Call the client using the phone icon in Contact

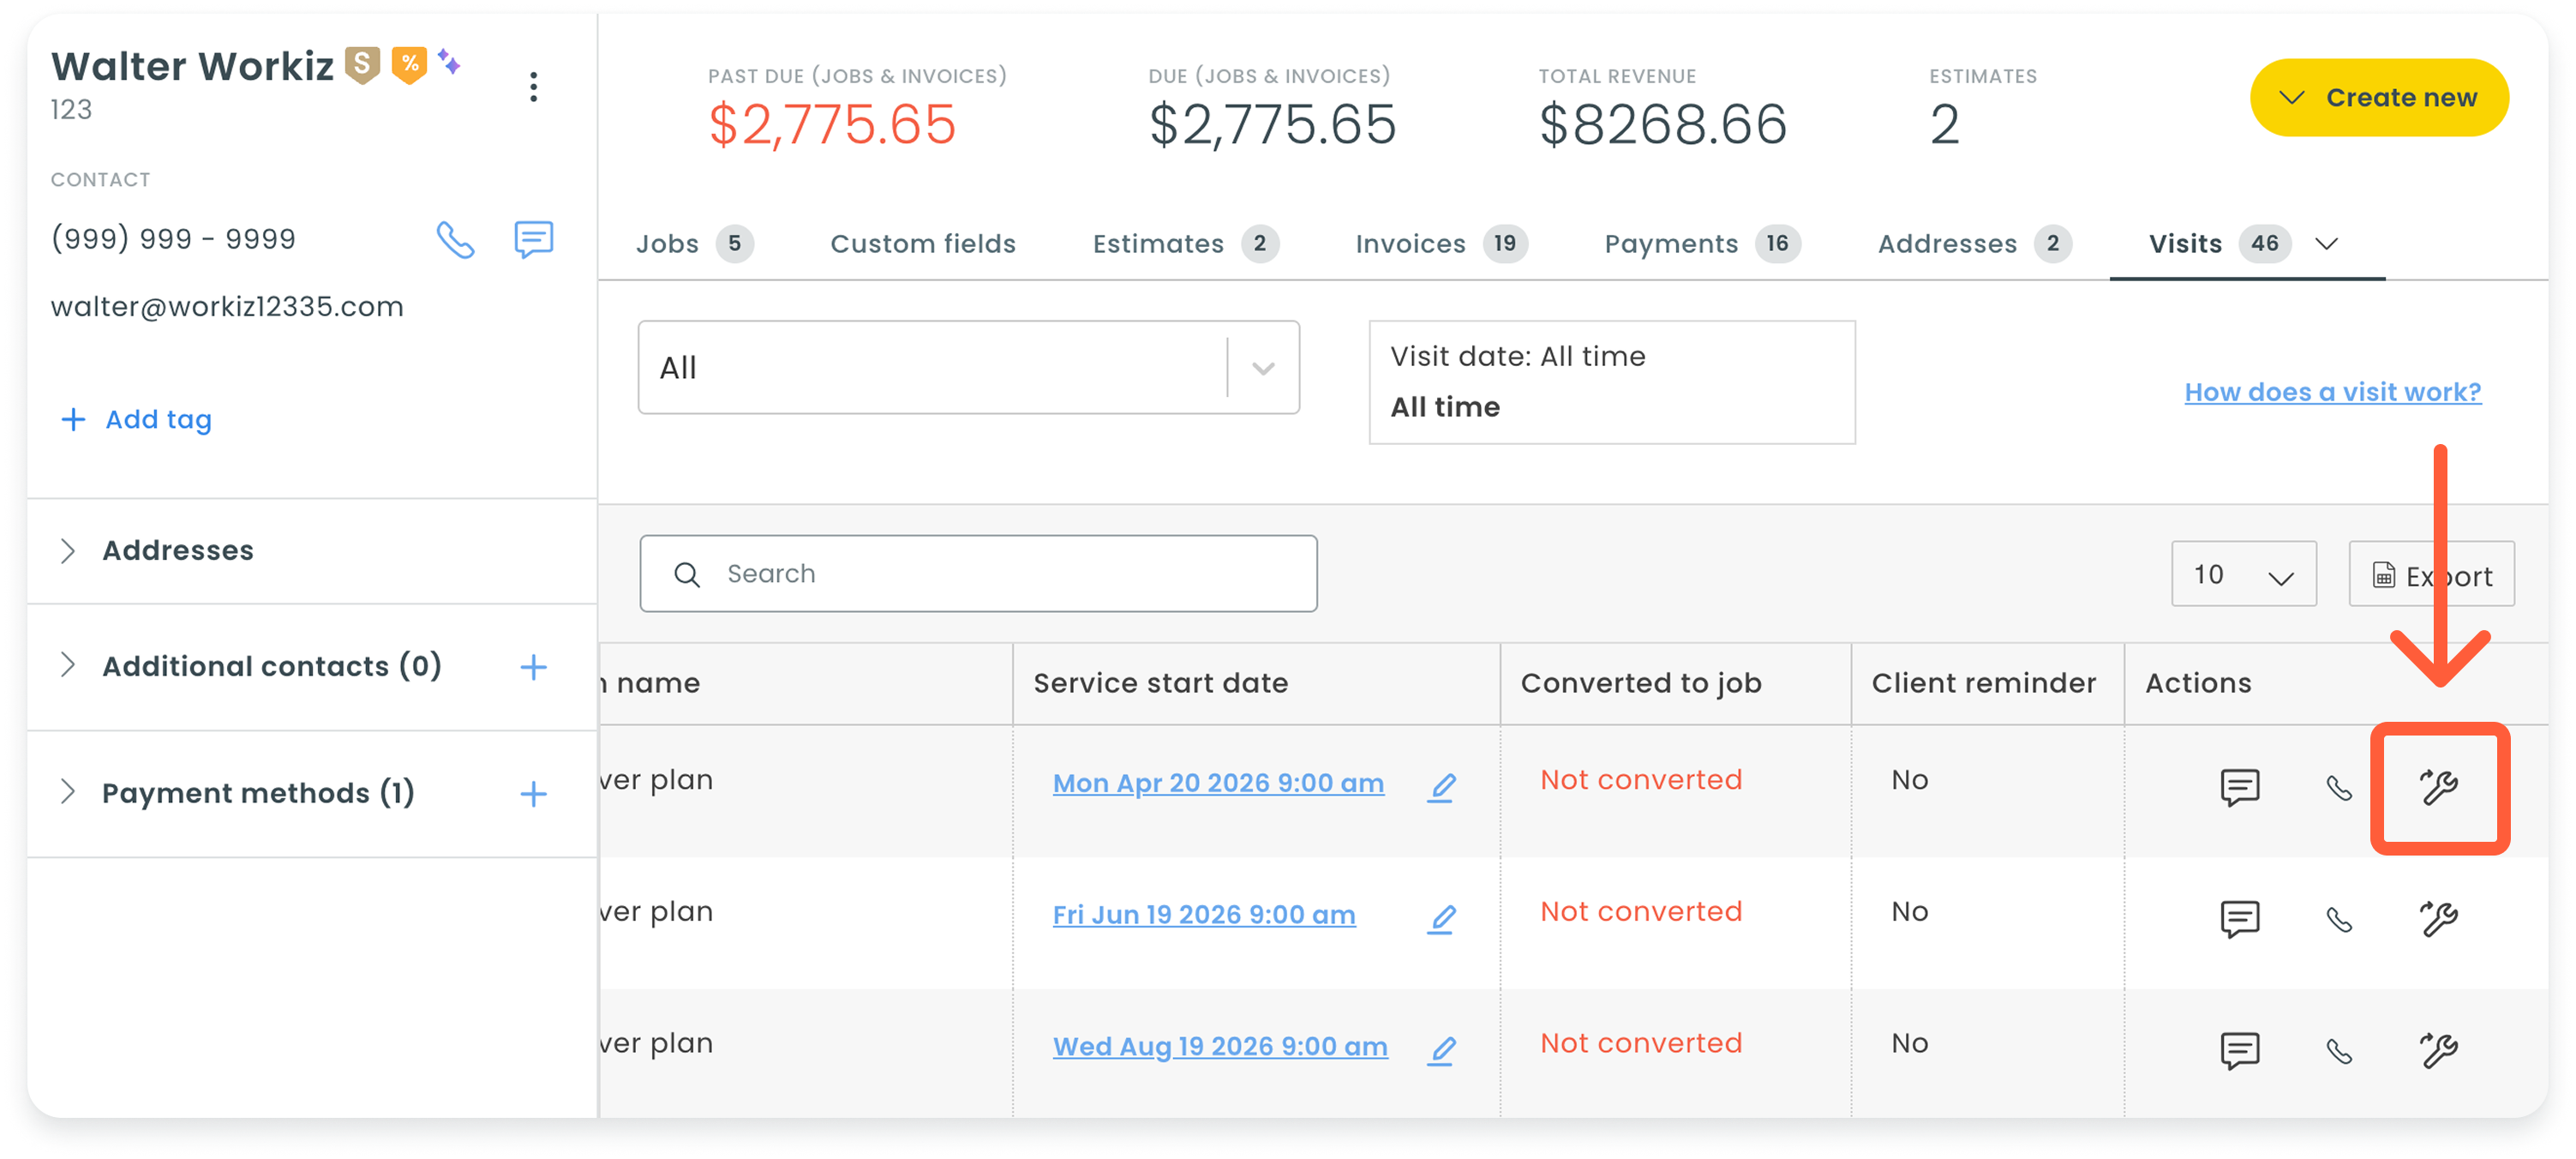coord(455,240)
